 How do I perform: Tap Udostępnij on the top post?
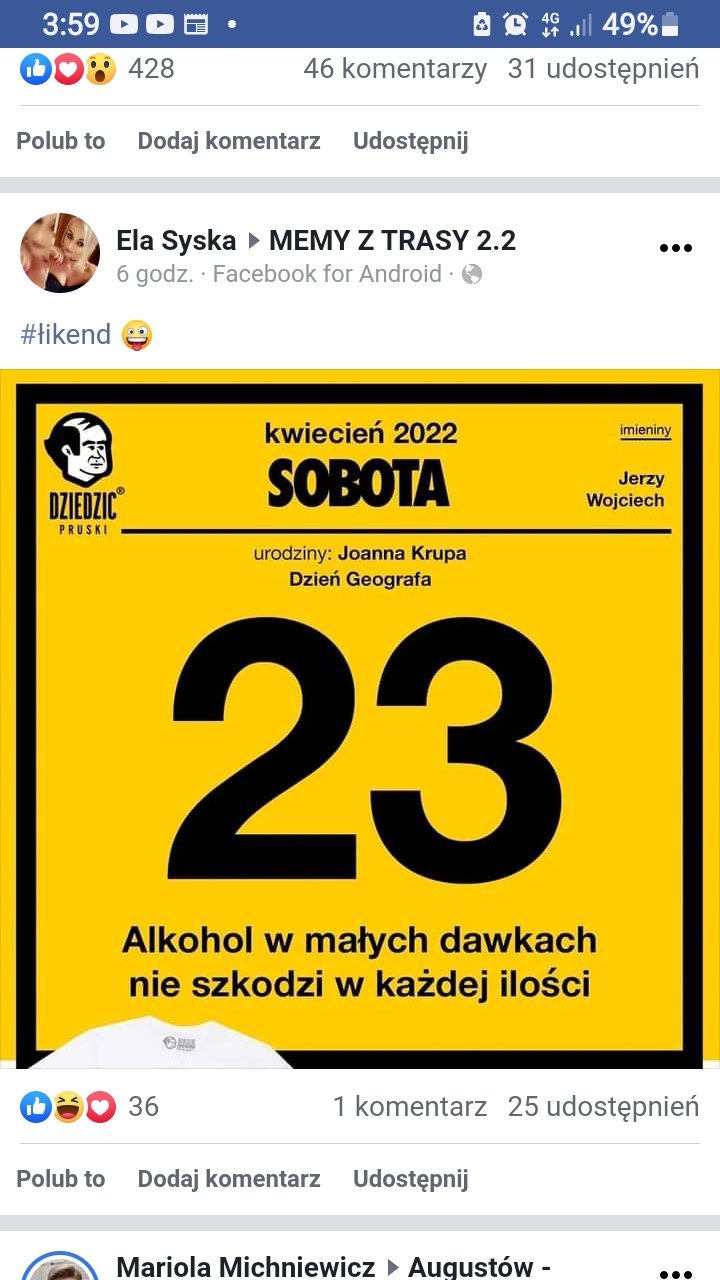(x=411, y=141)
